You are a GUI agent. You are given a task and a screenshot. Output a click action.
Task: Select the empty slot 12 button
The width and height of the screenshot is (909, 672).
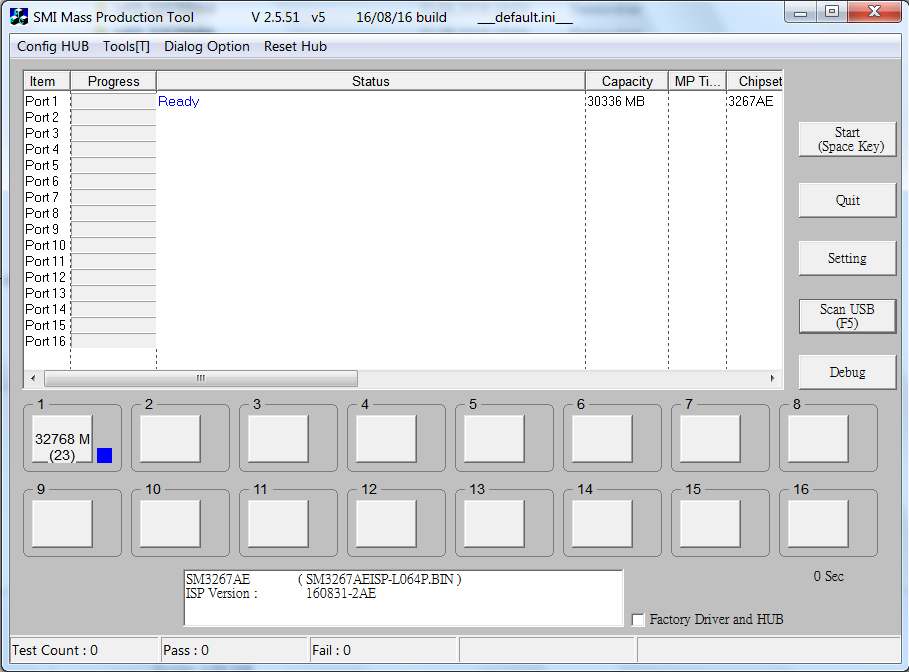pyautogui.click(x=386, y=524)
